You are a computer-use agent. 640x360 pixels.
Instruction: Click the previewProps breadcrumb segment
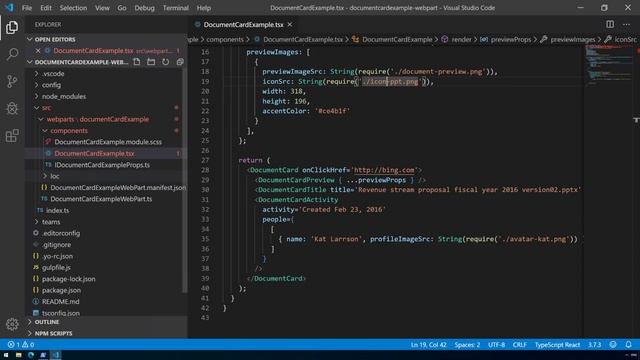pos(511,39)
